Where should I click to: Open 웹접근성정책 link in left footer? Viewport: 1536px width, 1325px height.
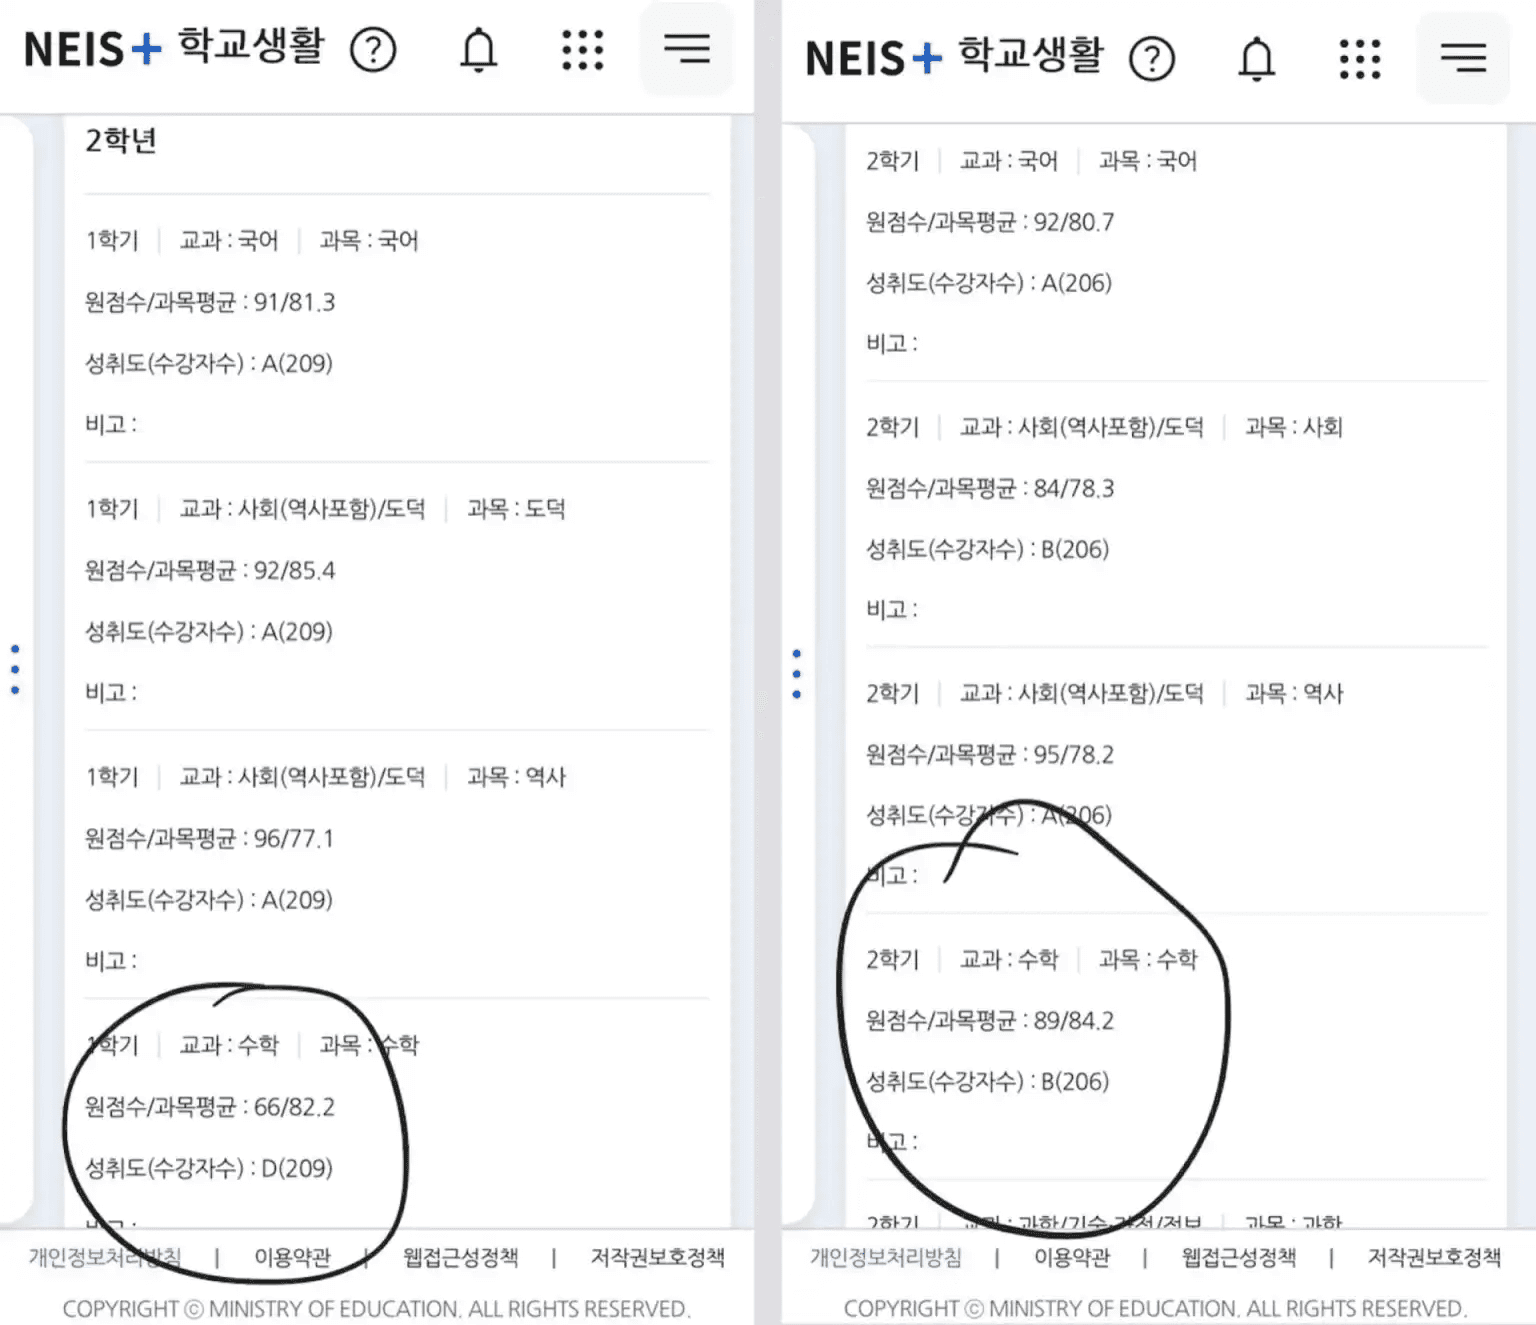click(460, 1257)
